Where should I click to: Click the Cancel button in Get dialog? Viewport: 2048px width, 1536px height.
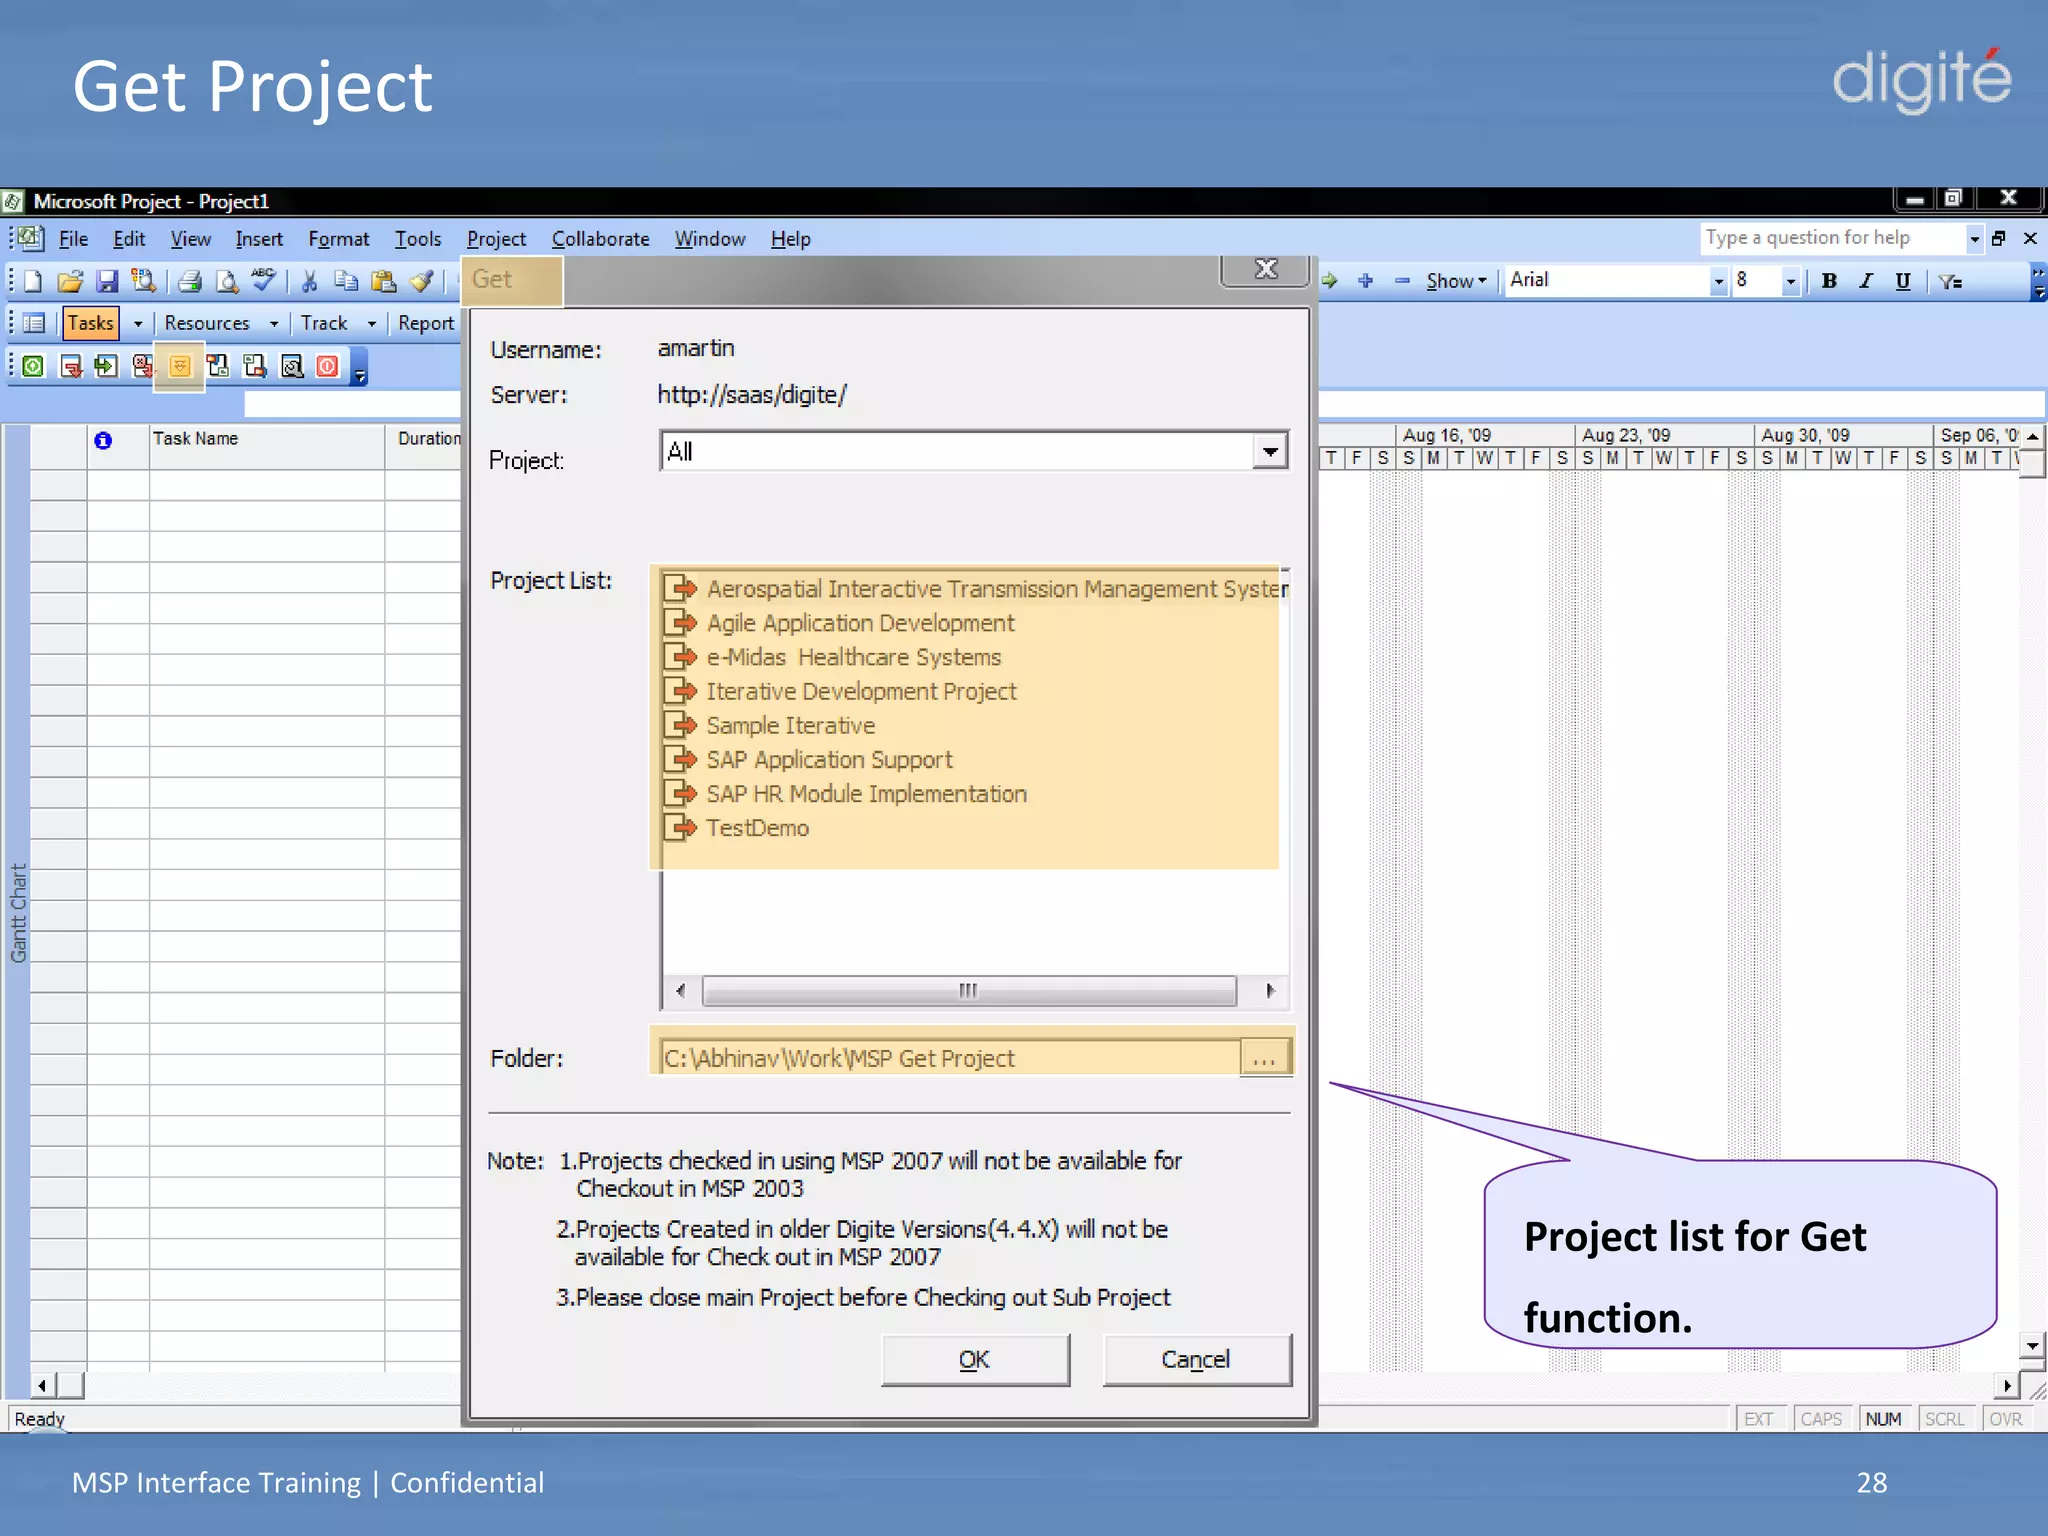tap(1196, 1359)
